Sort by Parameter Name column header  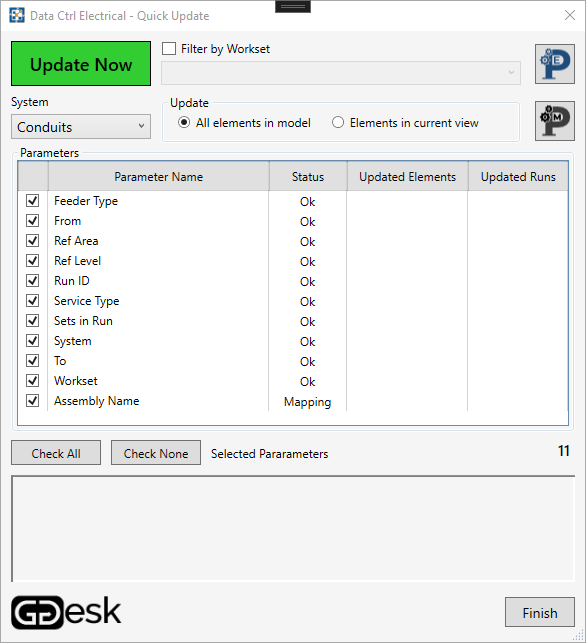159,177
